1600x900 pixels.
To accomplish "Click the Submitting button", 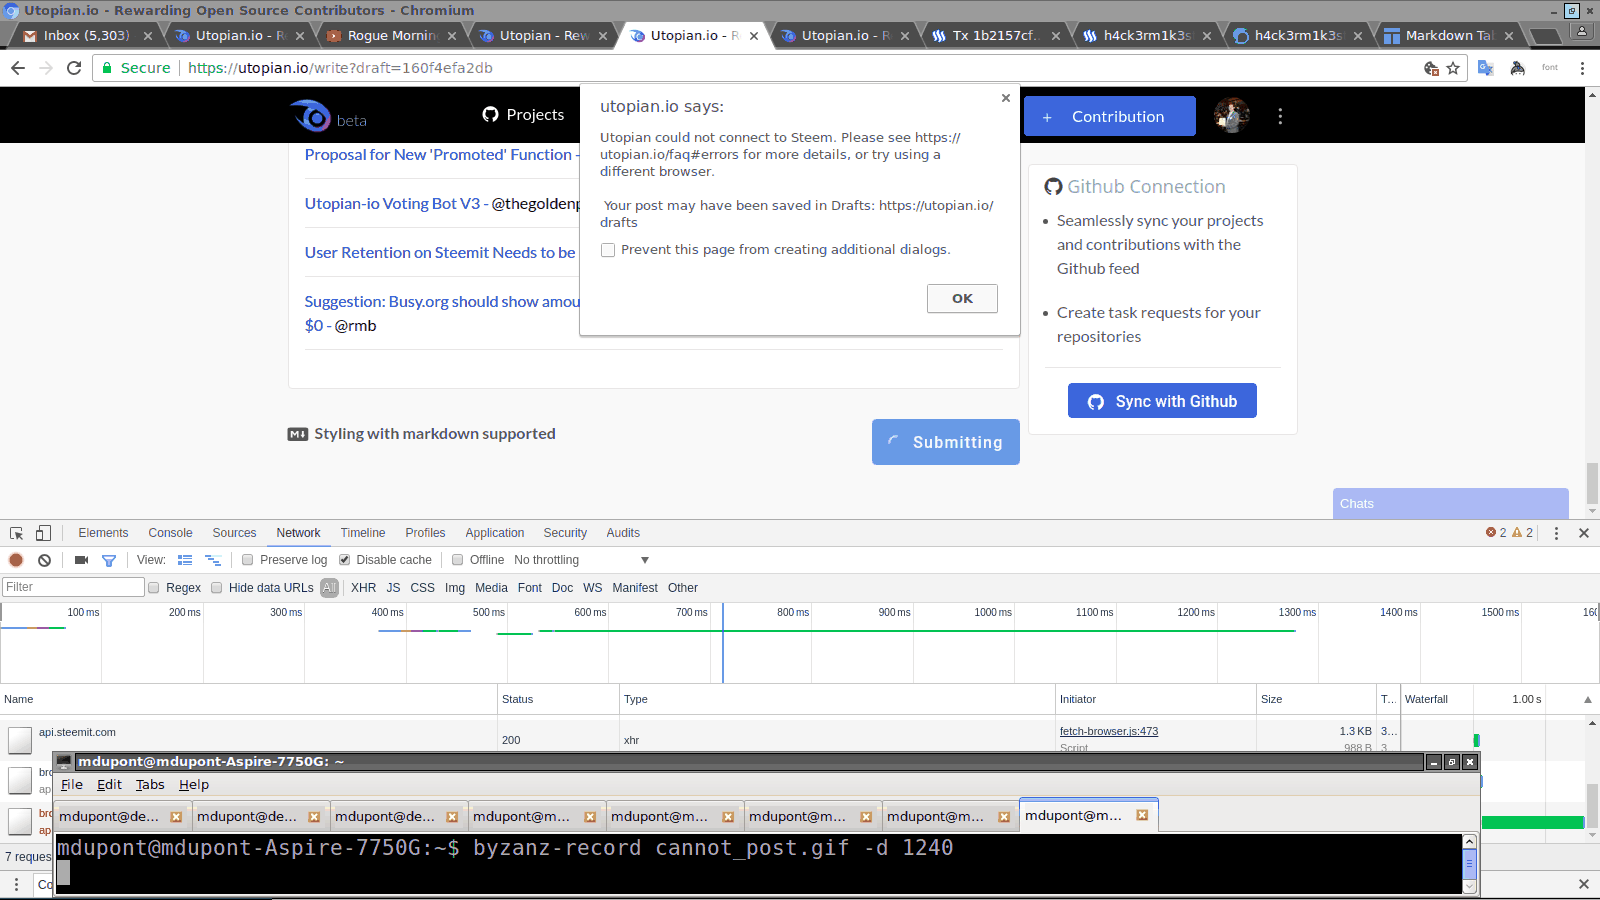I will tap(946, 442).
